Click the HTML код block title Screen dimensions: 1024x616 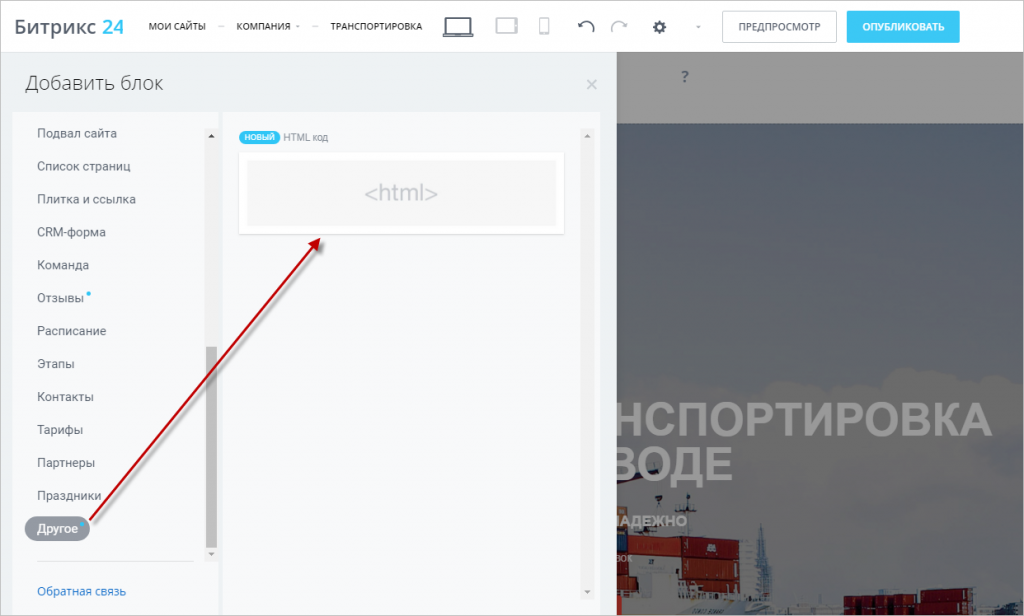point(306,137)
